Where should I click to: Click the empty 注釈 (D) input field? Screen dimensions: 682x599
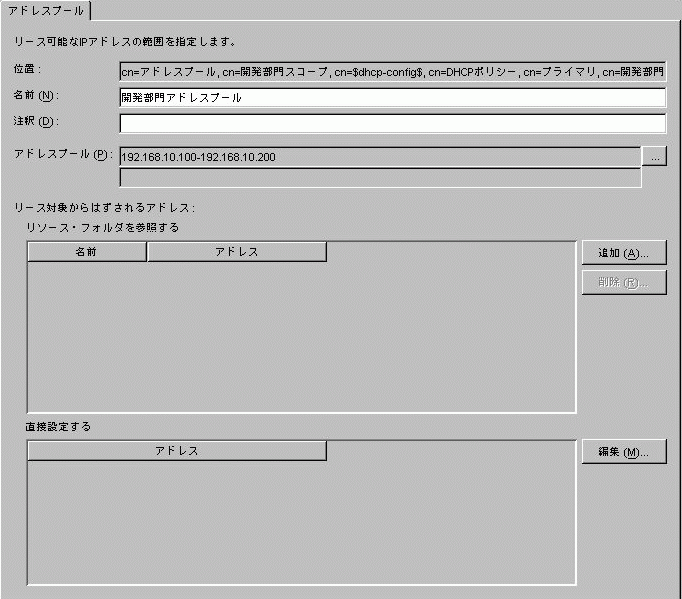click(392, 124)
